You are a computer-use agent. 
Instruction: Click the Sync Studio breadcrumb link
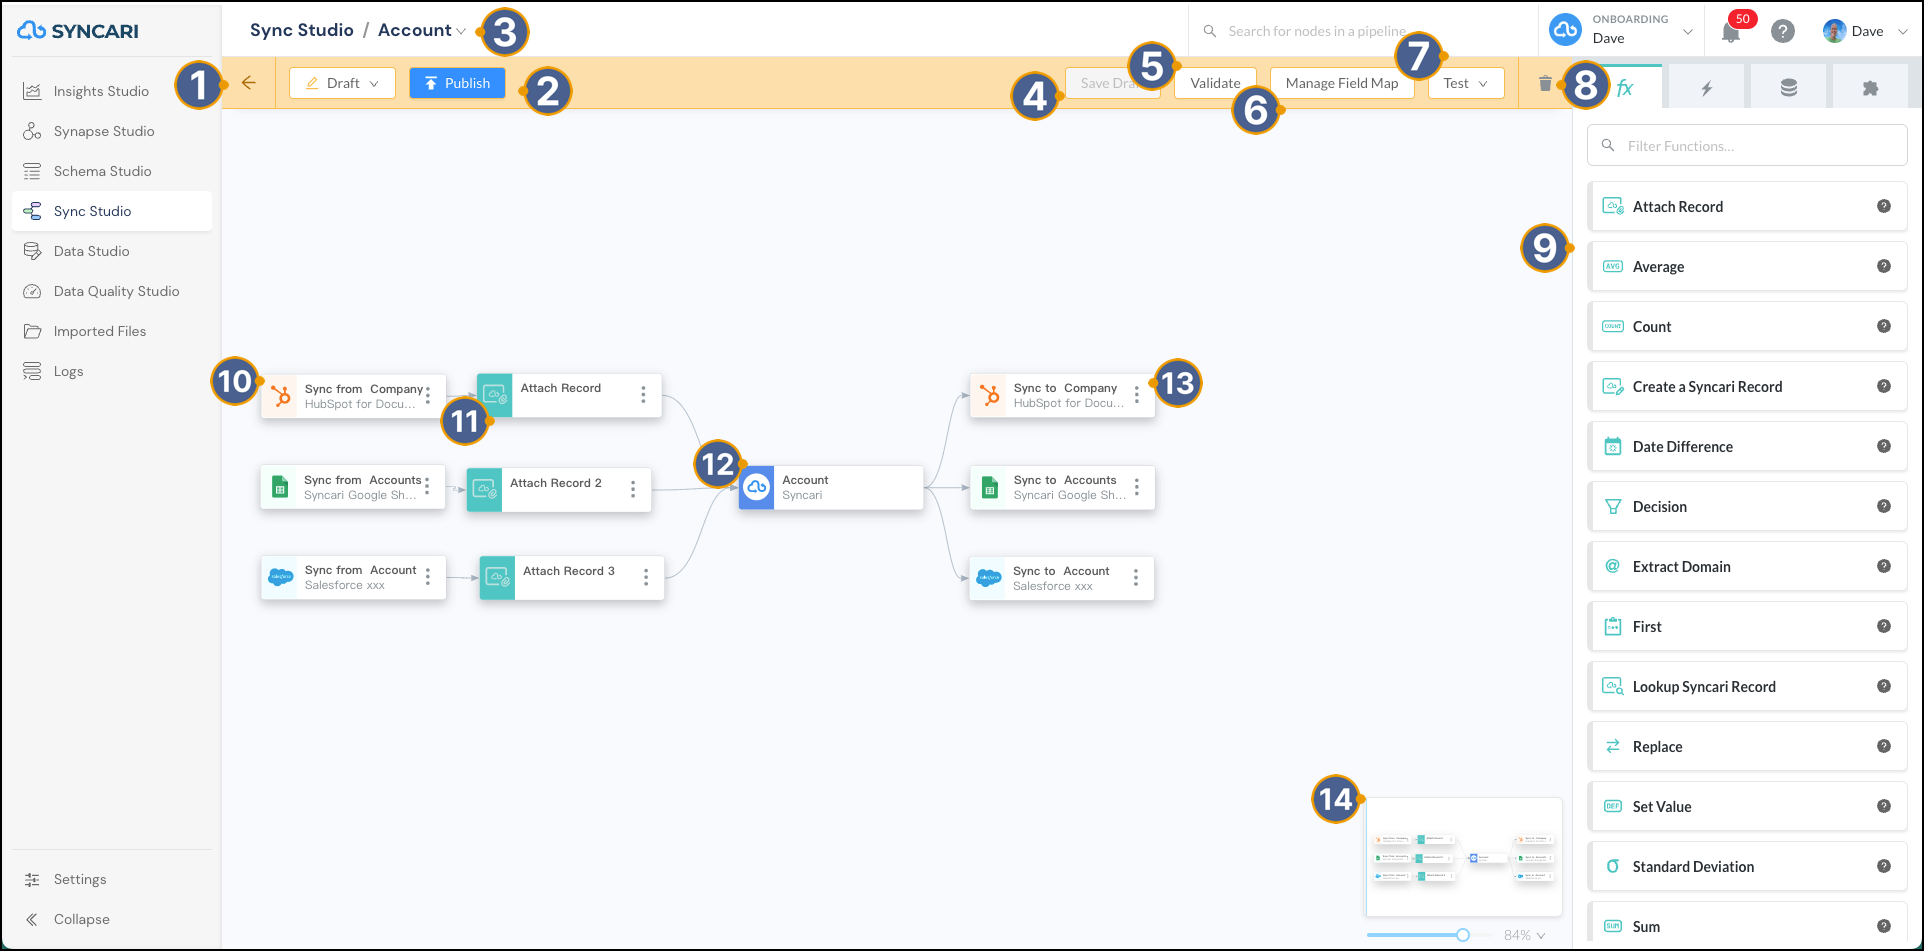(302, 30)
